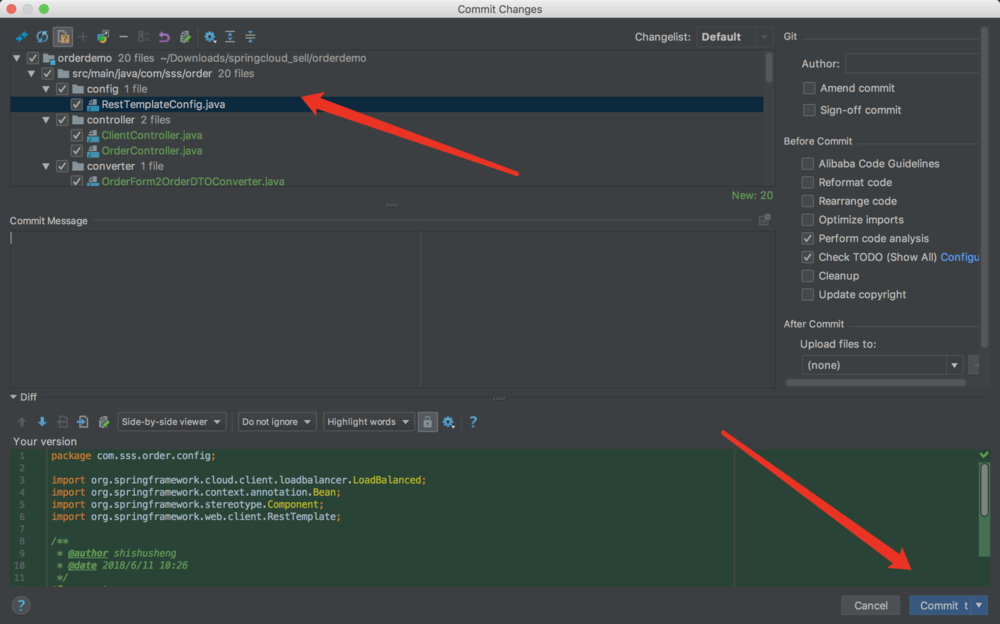The image size is (1000, 624).
Task: Click the Revert (rollback) arrow icon
Action: [x=164, y=37]
